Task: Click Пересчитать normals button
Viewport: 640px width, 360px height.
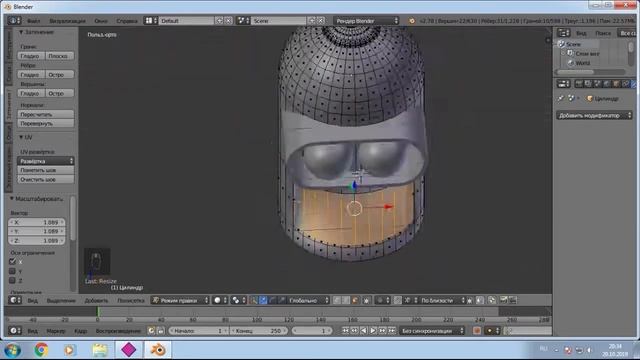Action: [46, 114]
